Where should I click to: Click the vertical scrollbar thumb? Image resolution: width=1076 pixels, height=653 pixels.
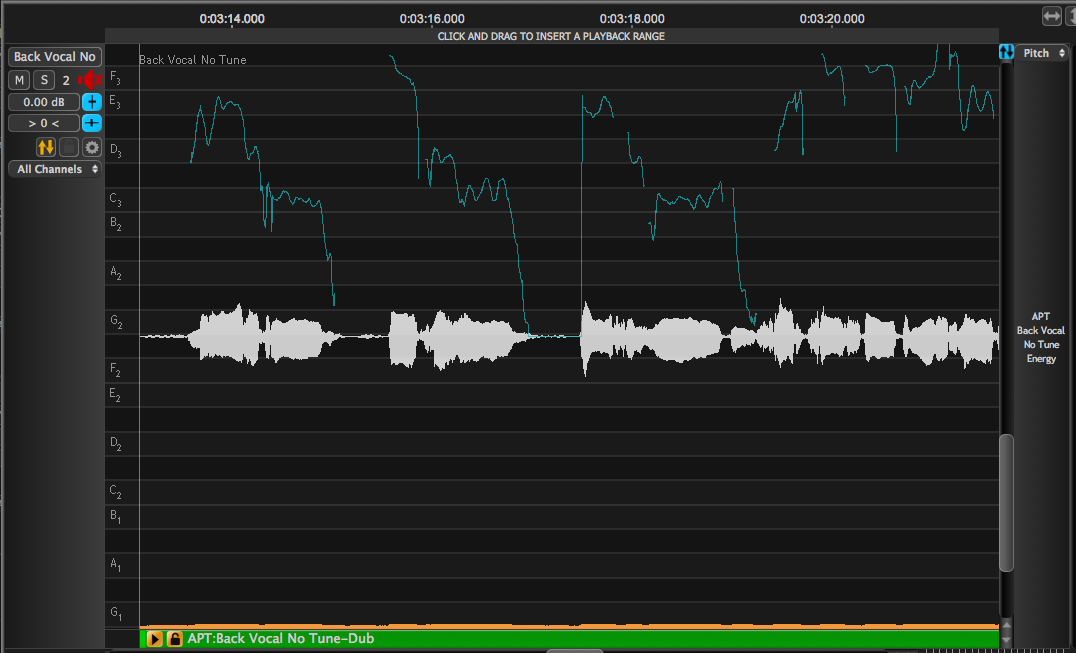[1007, 502]
